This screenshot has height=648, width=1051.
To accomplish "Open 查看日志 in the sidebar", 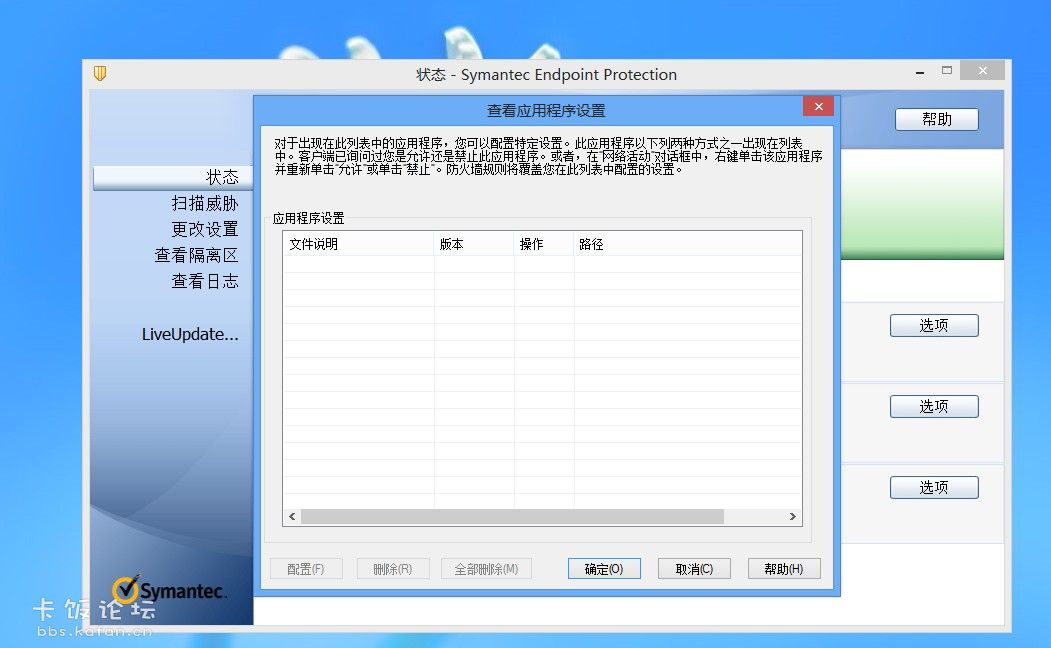I will click(204, 281).
